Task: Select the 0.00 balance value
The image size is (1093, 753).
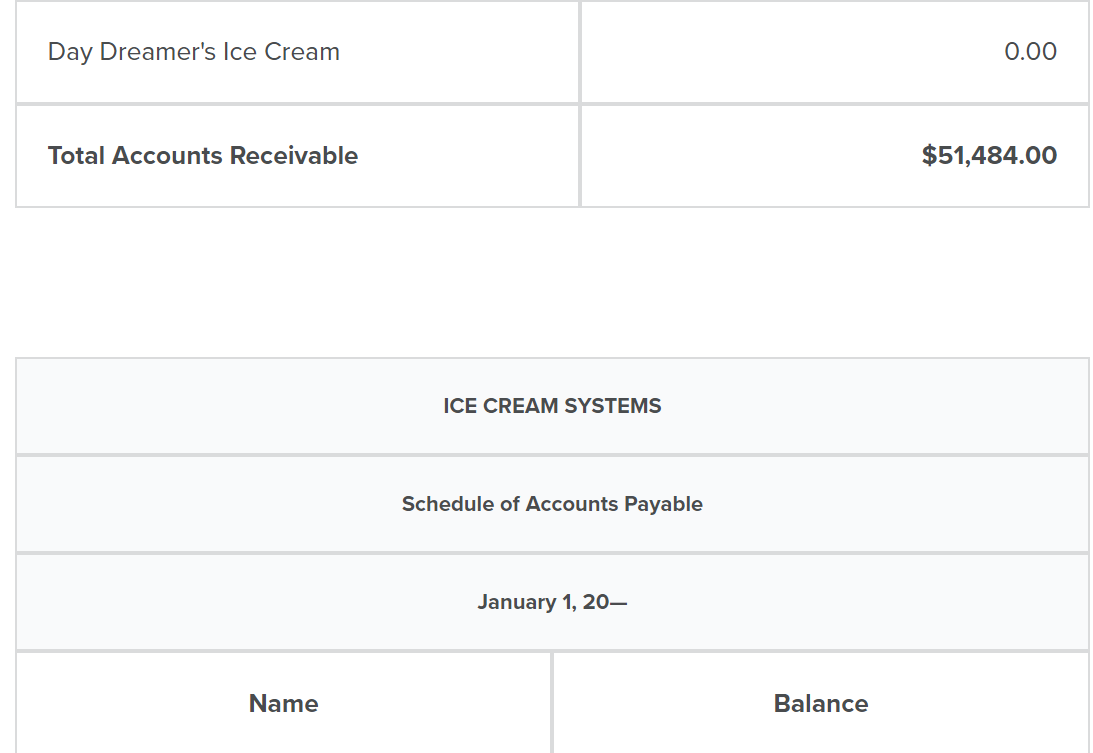Action: (x=1030, y=52)
